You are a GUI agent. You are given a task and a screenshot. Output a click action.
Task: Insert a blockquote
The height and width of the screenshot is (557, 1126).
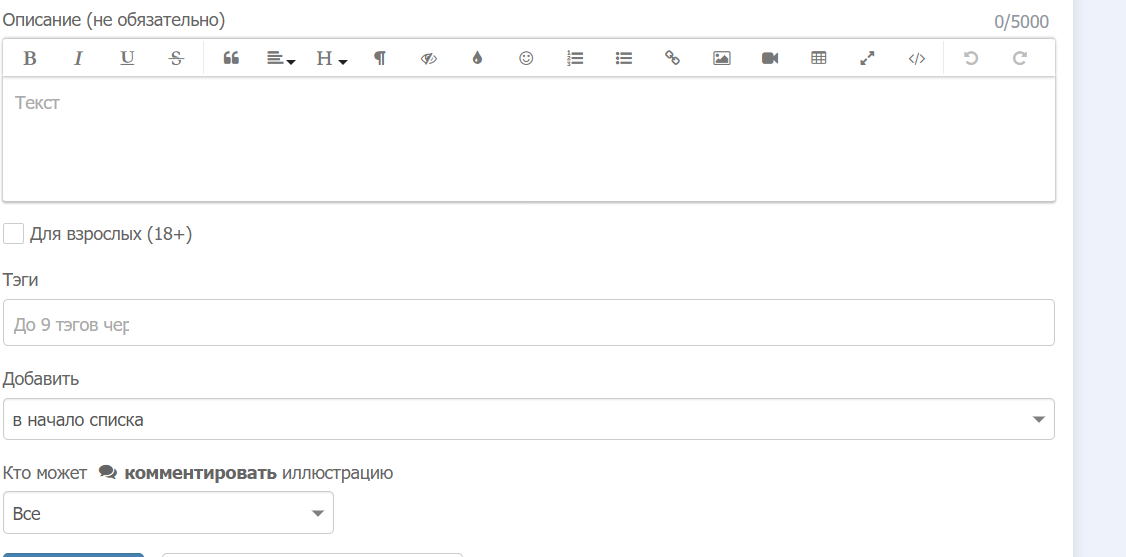coord(231,58)
